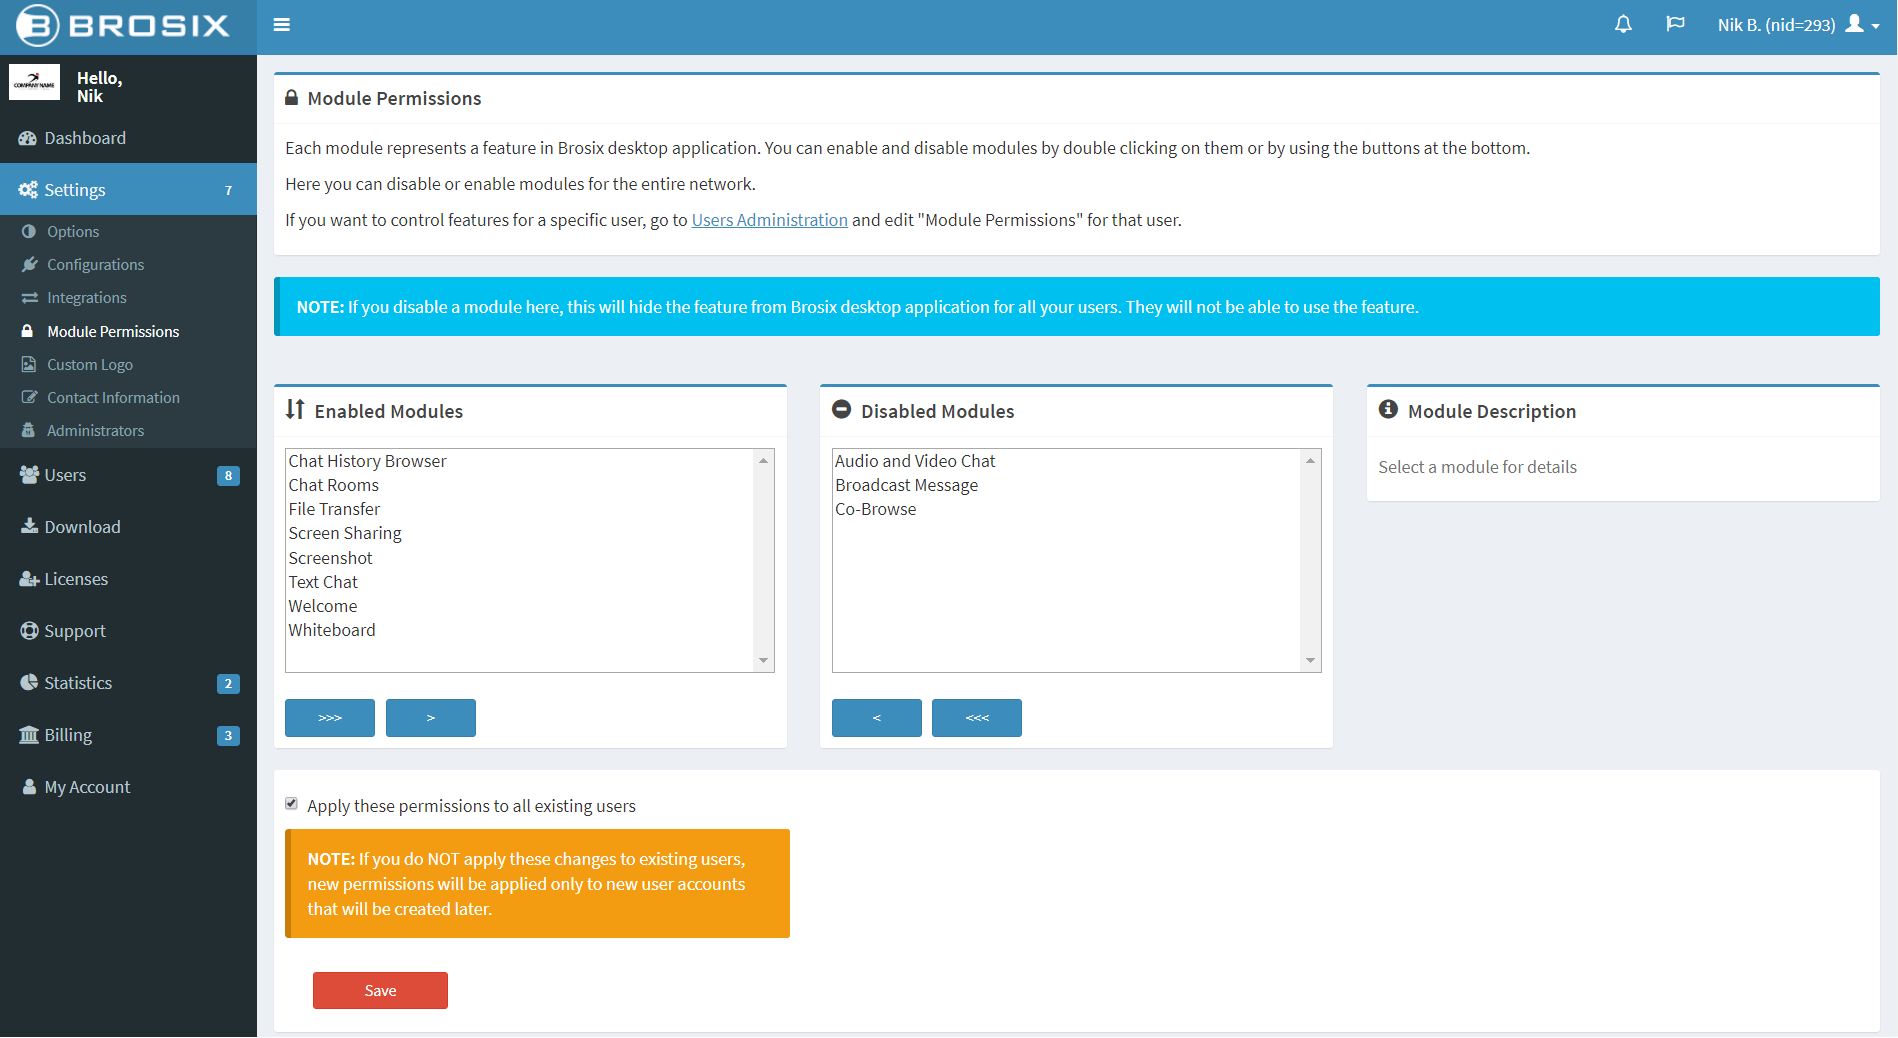
Task: Click the hamburger menu icon
Action: point(282,25)
